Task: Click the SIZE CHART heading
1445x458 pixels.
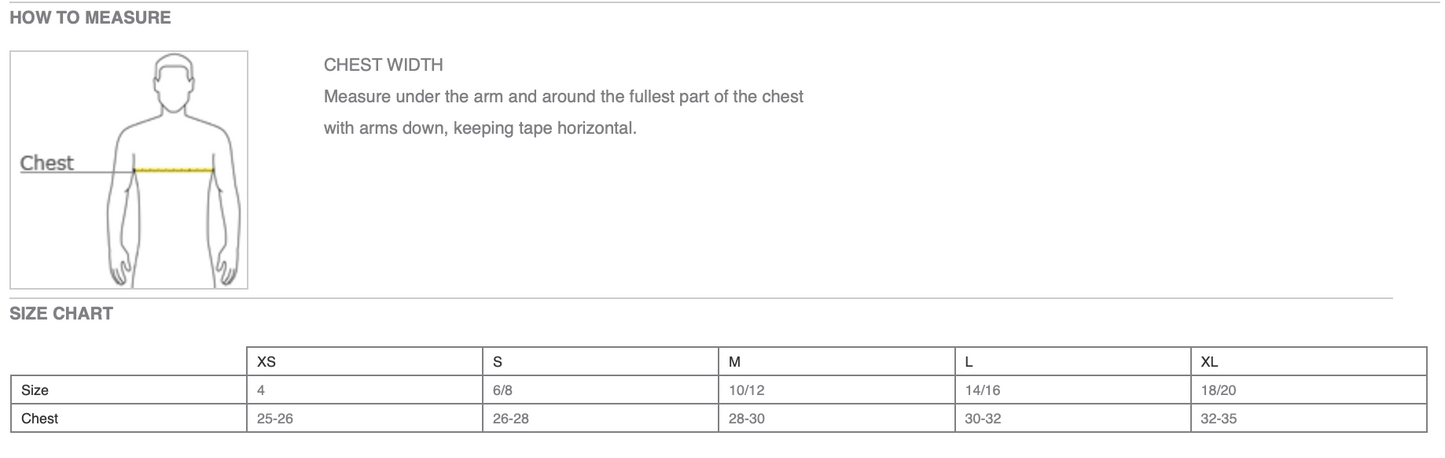Action: coord(61,313)
